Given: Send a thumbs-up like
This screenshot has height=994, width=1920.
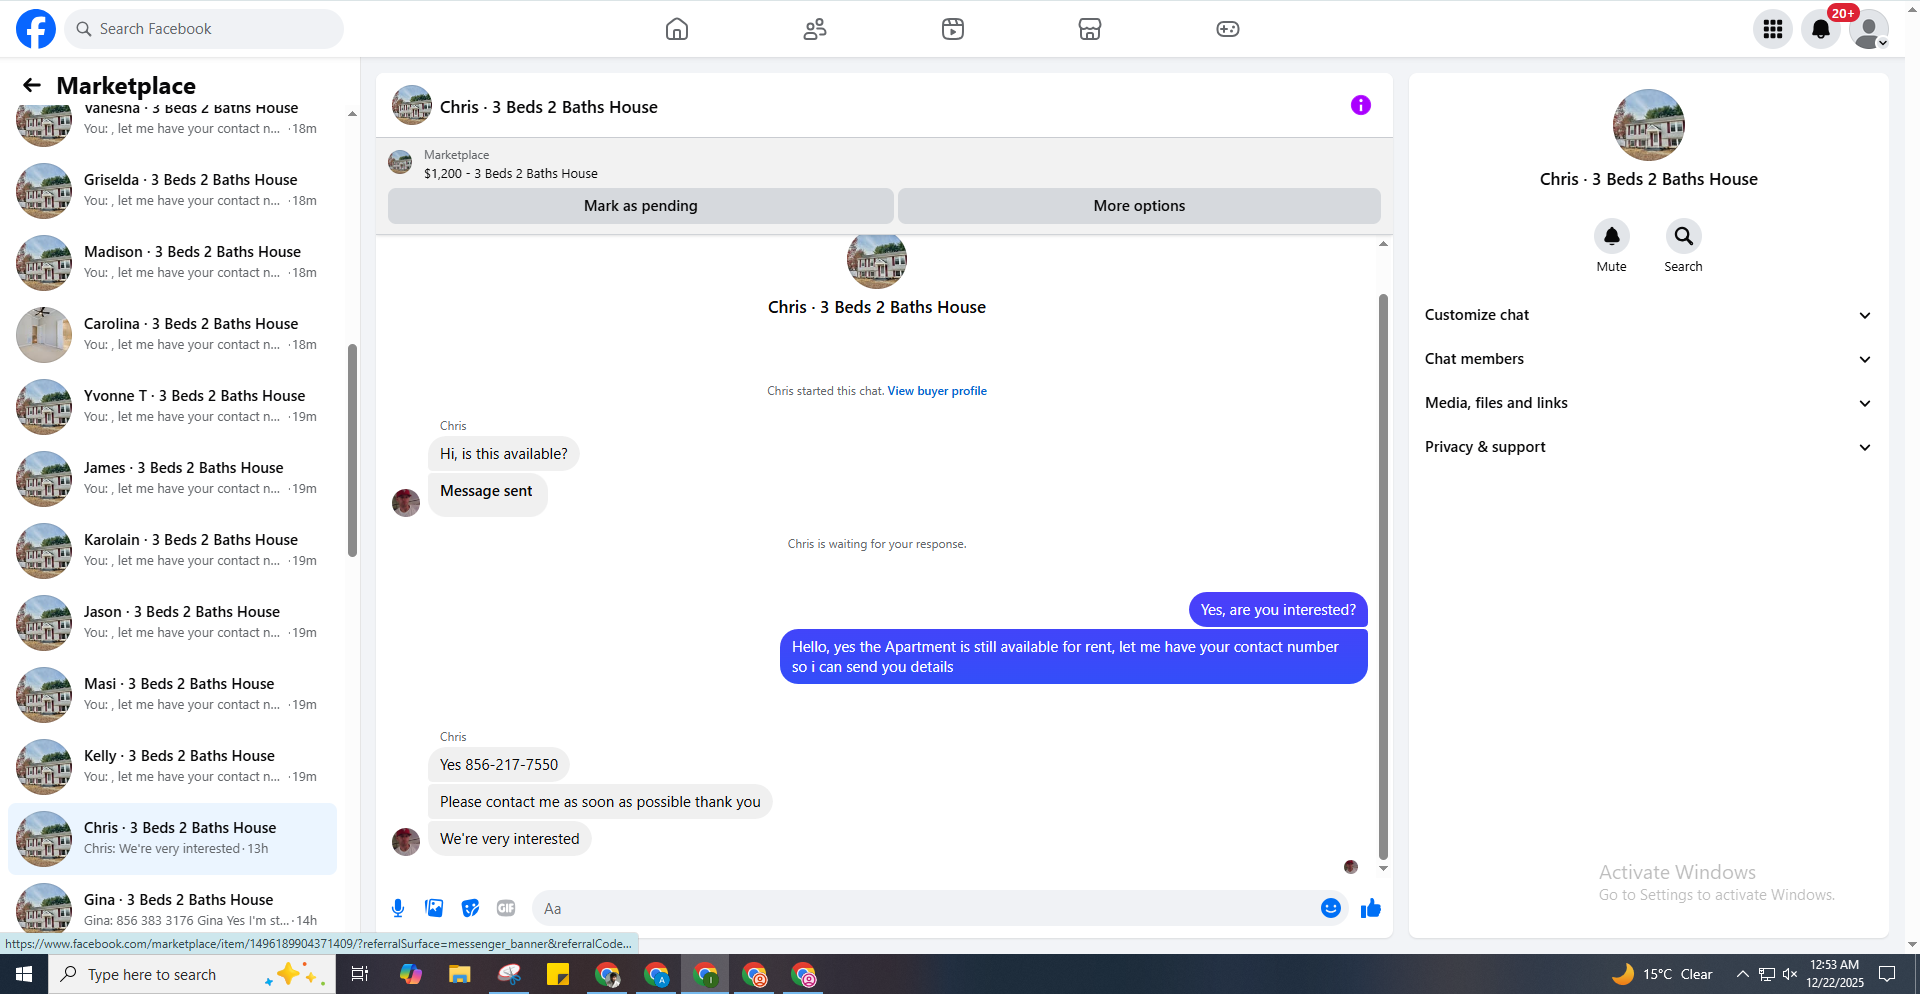Looking at the screenshot, I should pyautogui.click(x=1371, y=908).
